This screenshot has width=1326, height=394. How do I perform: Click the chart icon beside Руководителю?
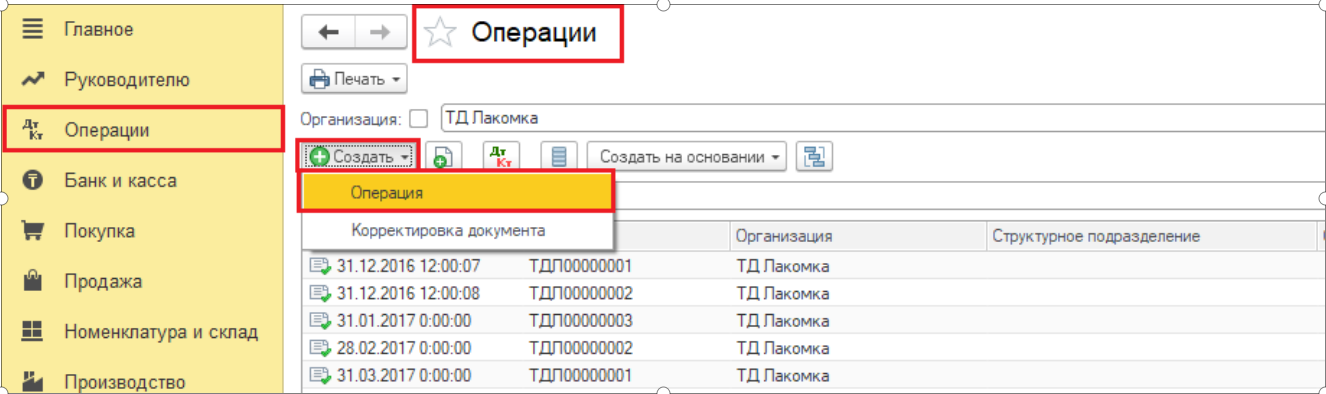(x=33, y=79)
